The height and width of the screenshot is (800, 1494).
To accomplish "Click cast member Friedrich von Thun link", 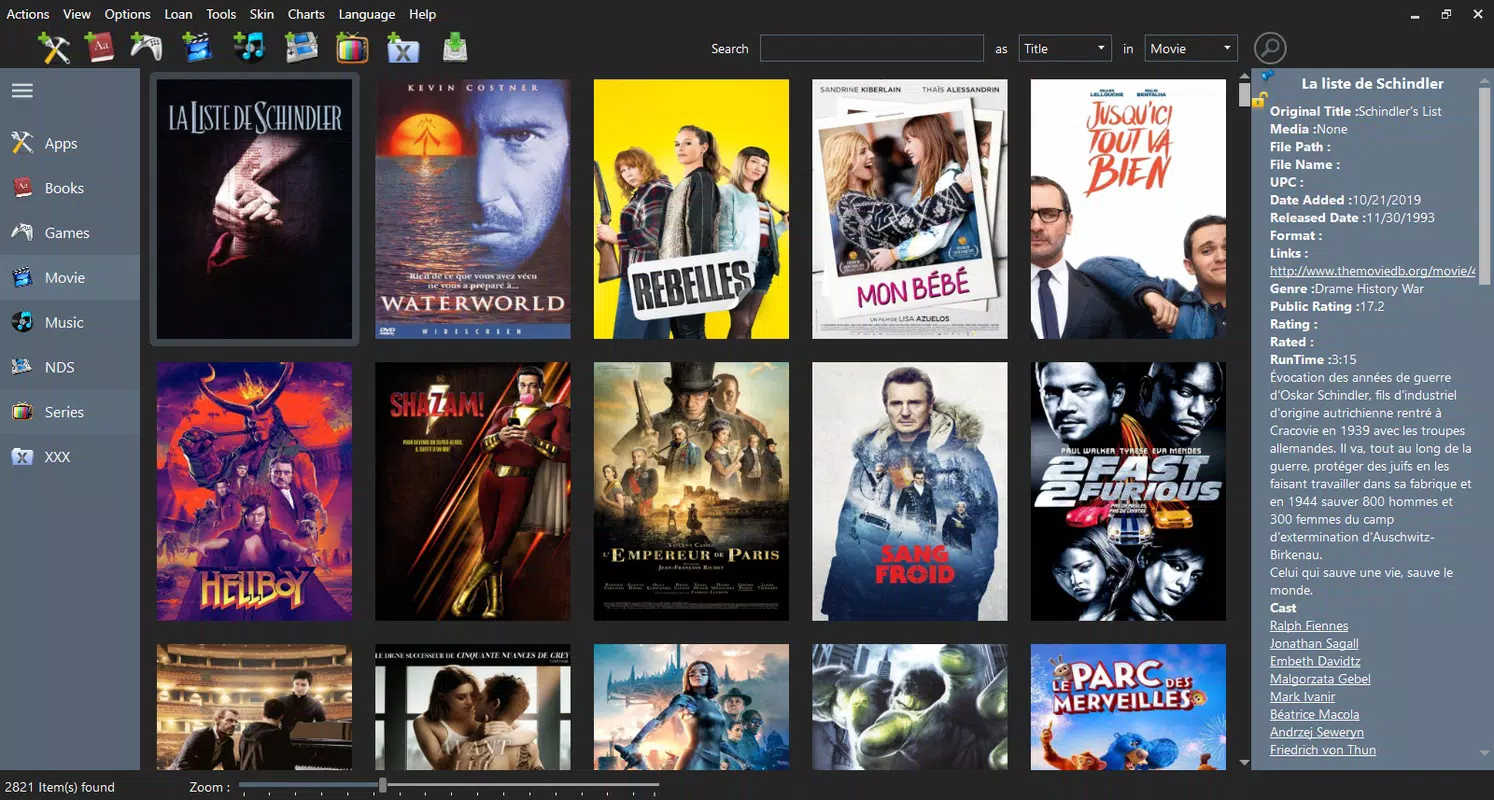I will click(1323, 750).
